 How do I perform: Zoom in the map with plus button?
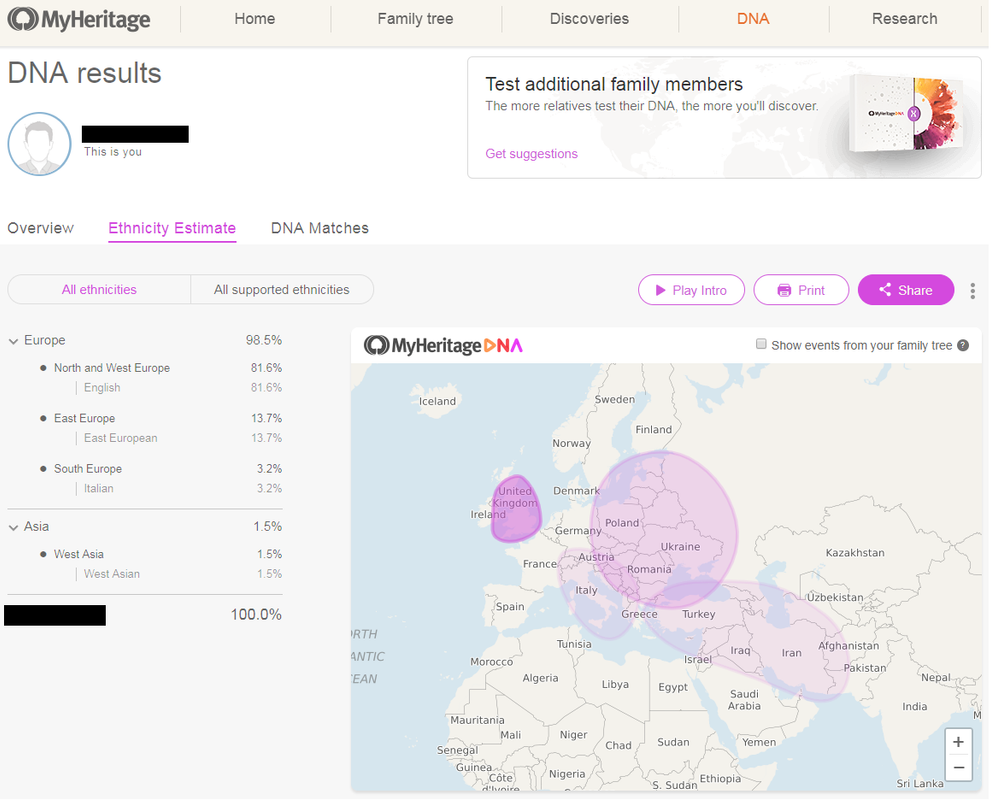[x=958, y=742]
